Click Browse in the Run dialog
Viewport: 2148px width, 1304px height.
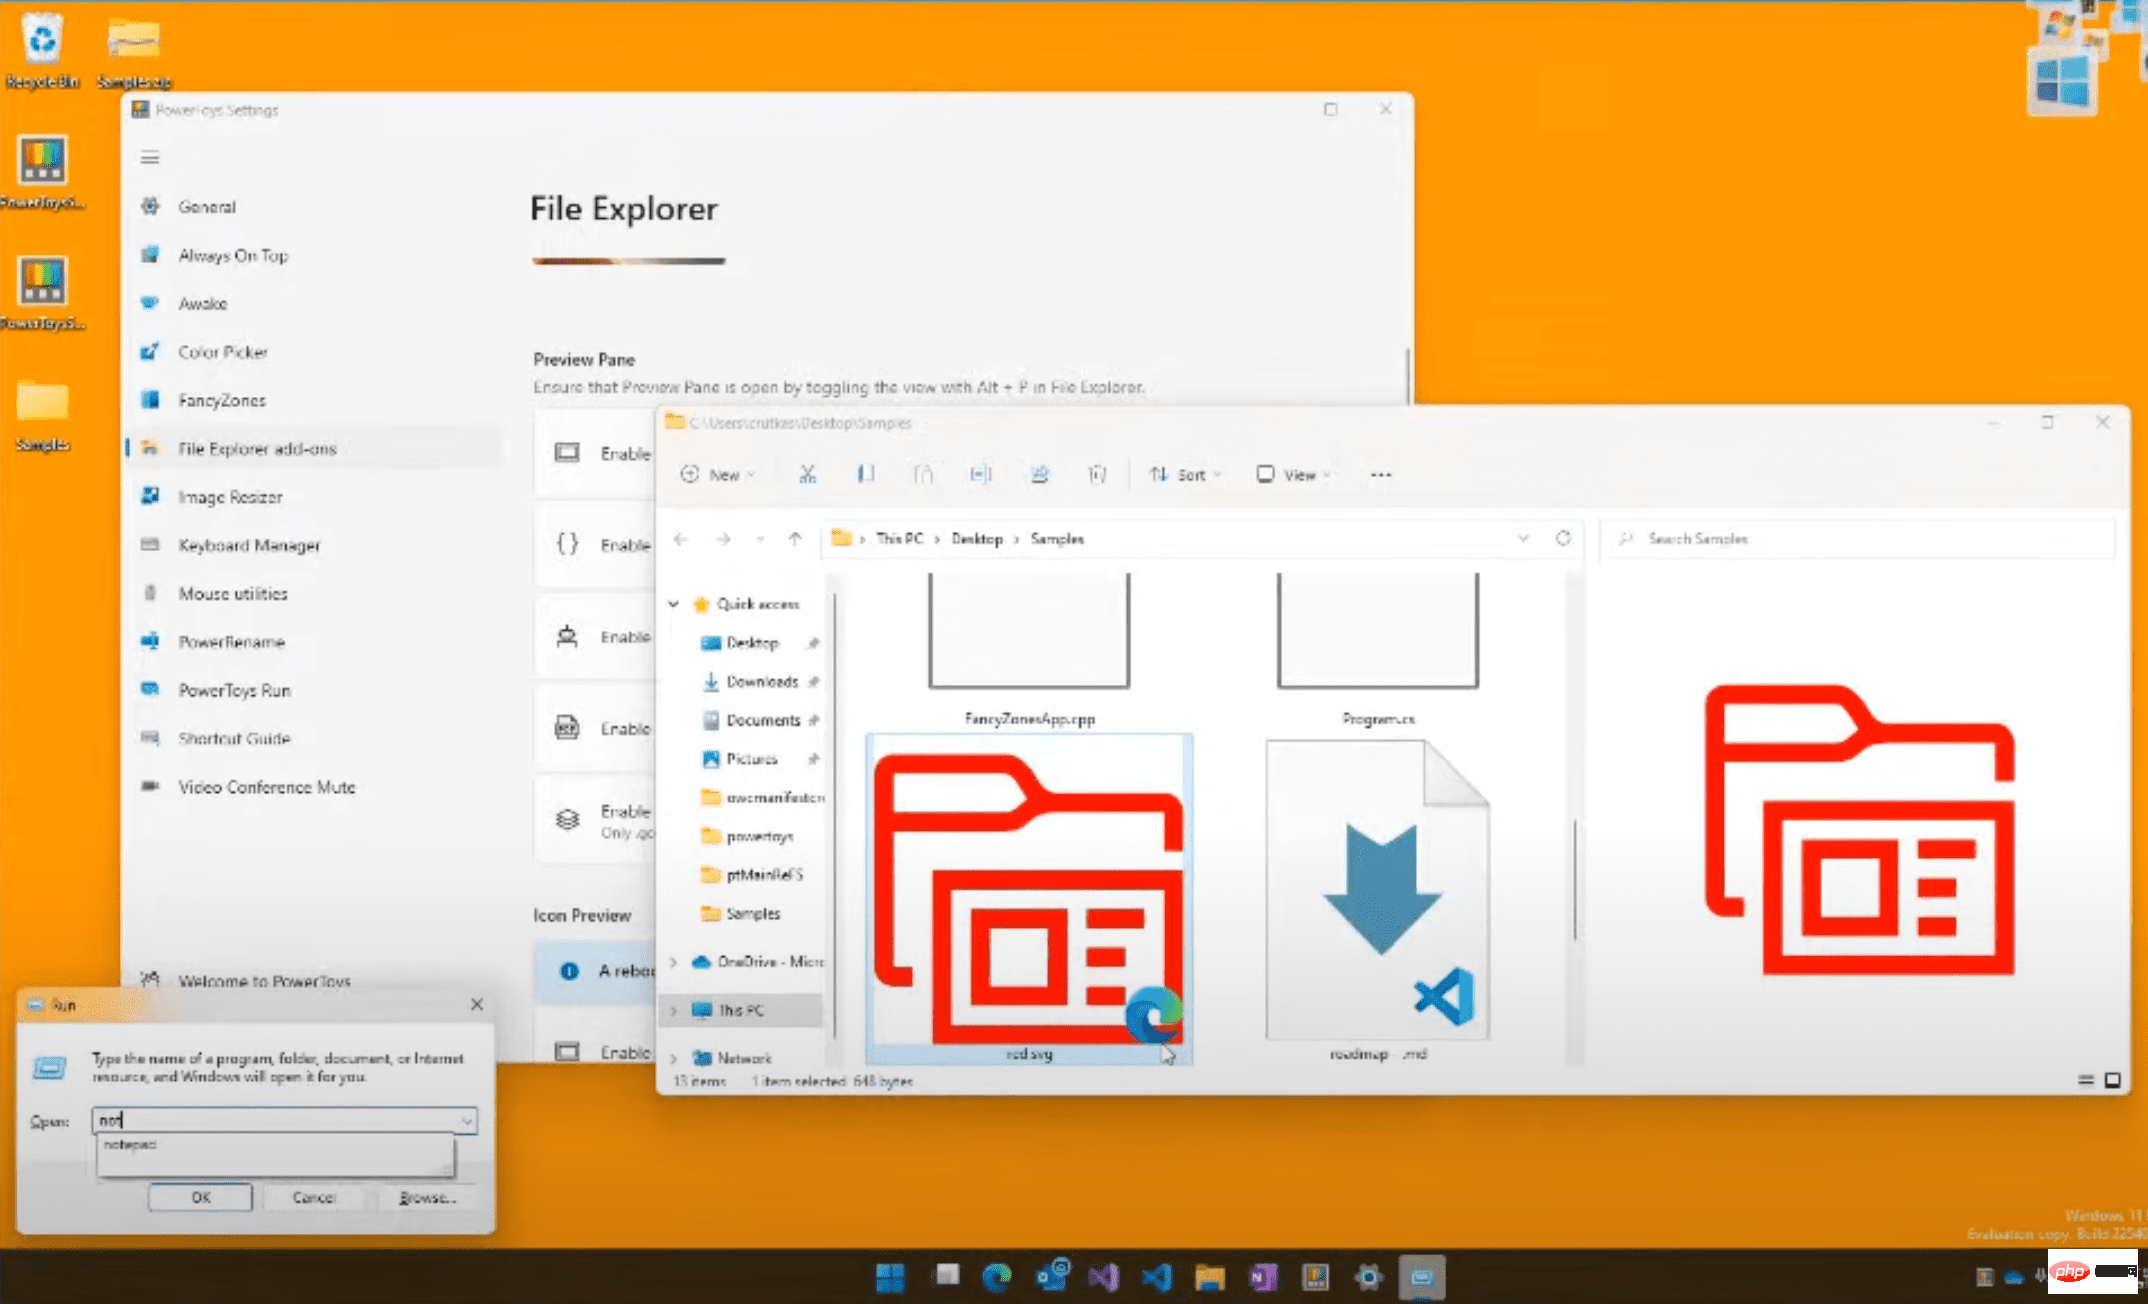click(x=428, y=1196)
